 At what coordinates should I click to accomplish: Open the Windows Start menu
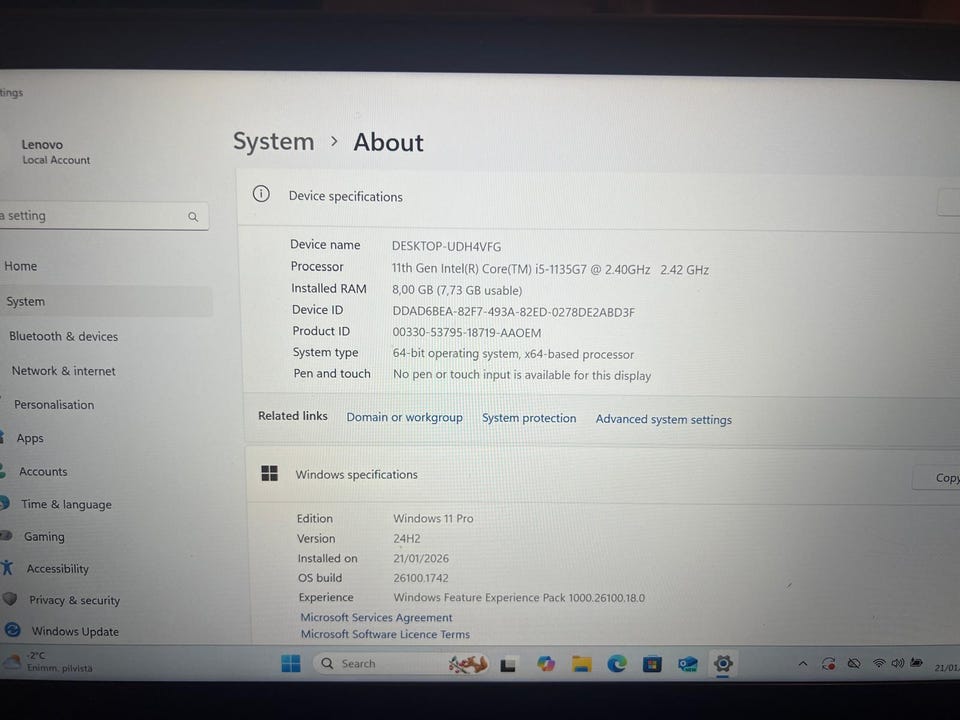(x=291, y=663)
